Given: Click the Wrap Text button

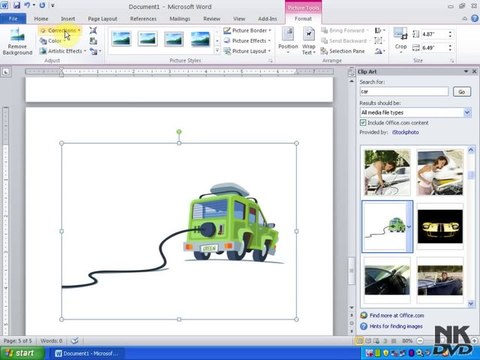Looking at the screenshot, I should point(309,41).
